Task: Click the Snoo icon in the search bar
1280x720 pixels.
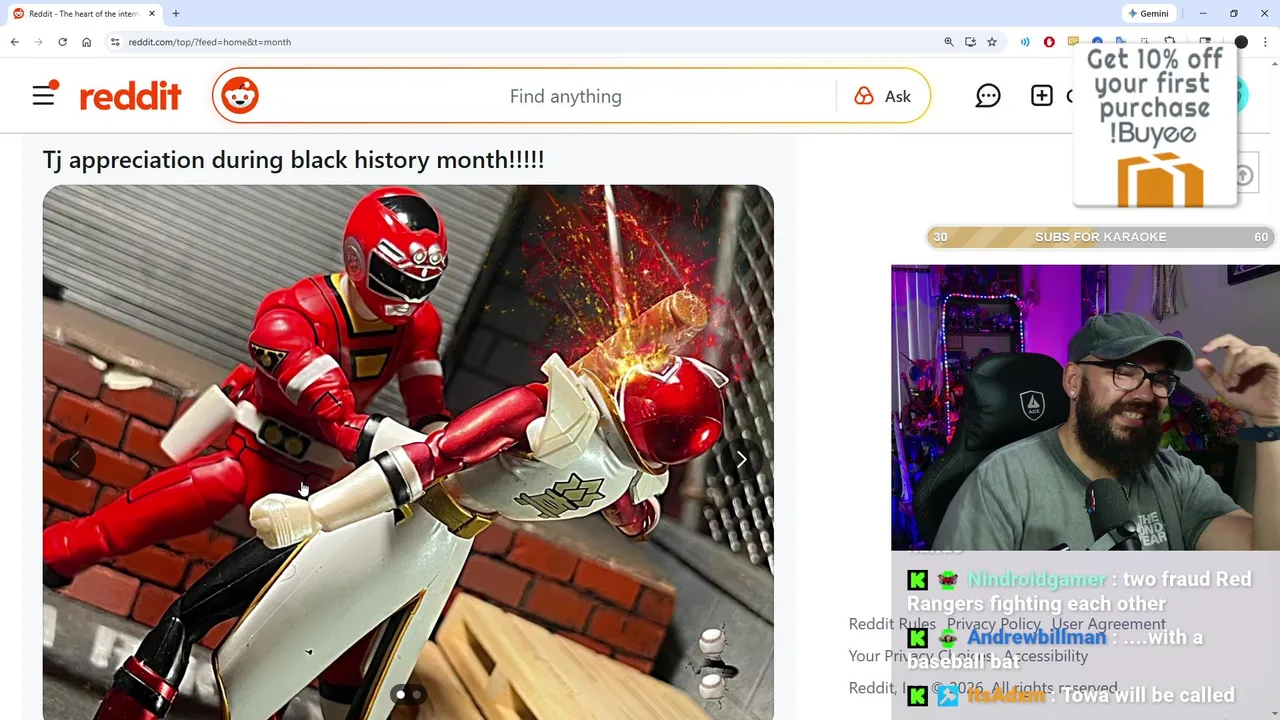Action: (x=240, y=96)
